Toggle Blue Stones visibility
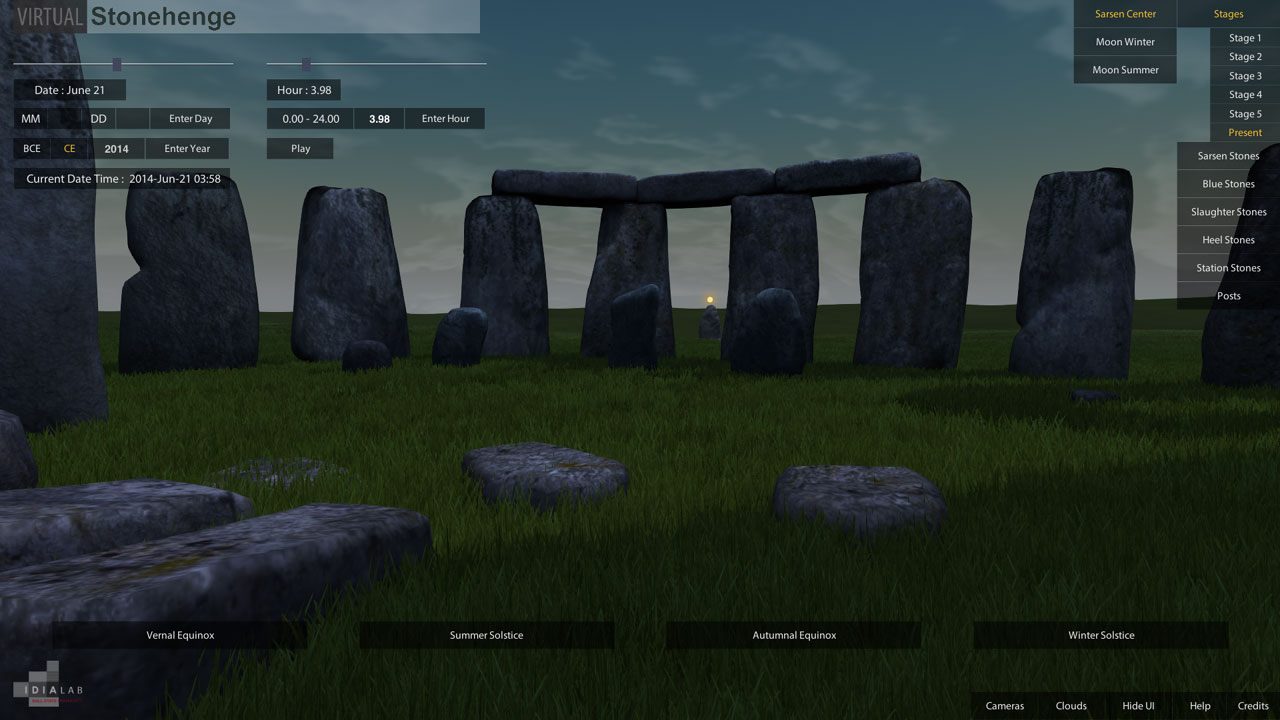 (1228, 184)
